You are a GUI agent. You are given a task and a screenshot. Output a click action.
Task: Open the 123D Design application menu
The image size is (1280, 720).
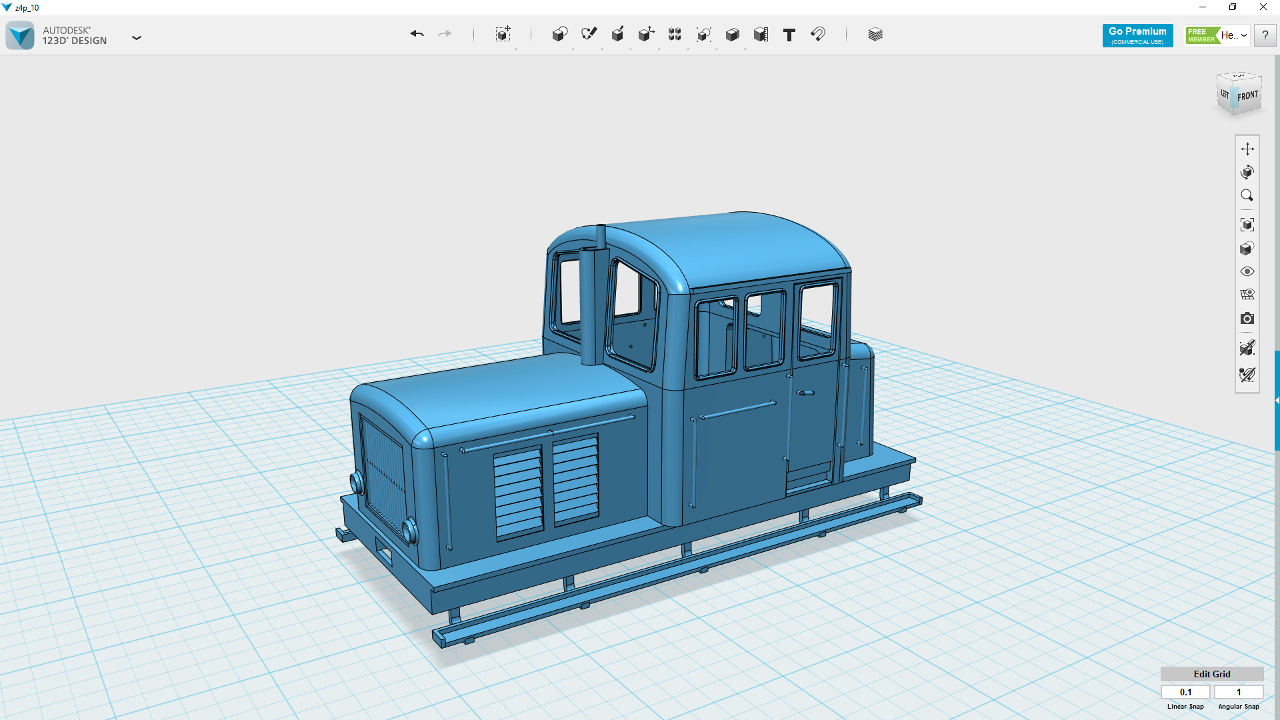137,37
